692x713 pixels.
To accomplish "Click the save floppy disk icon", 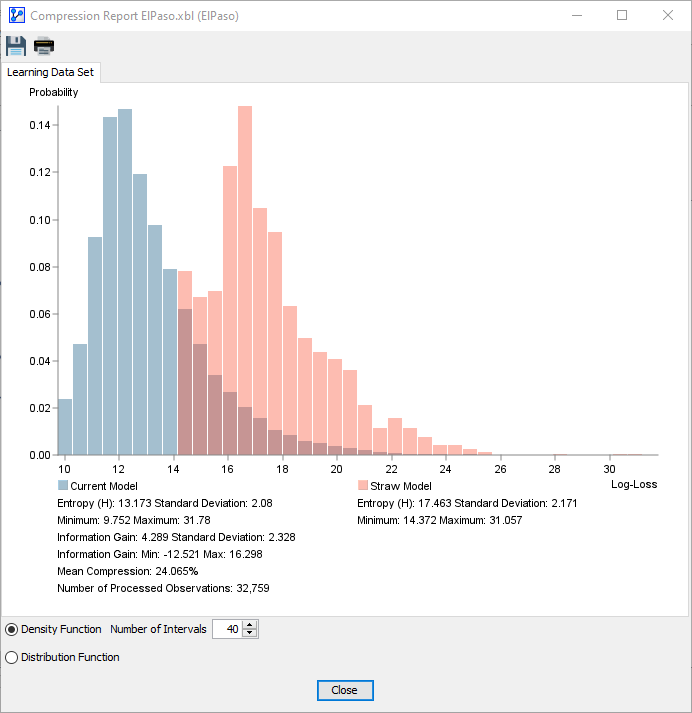I will 16,46.
